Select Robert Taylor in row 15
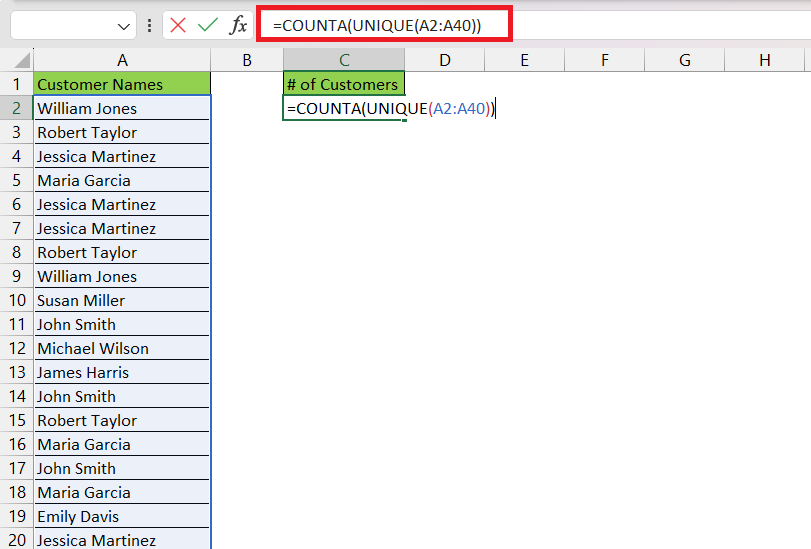The height and width of the screenshot is (549, 811). pos(122,420)
